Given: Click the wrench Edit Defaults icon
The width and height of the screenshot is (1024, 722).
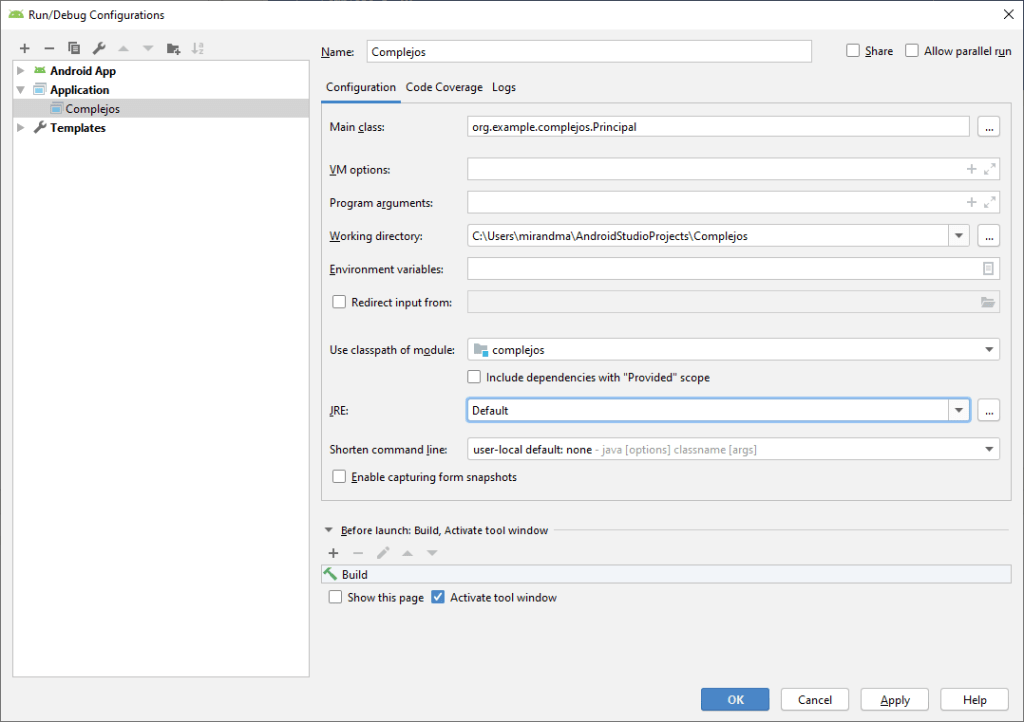Looking at the screenshot, I should (x=99, y=48).
